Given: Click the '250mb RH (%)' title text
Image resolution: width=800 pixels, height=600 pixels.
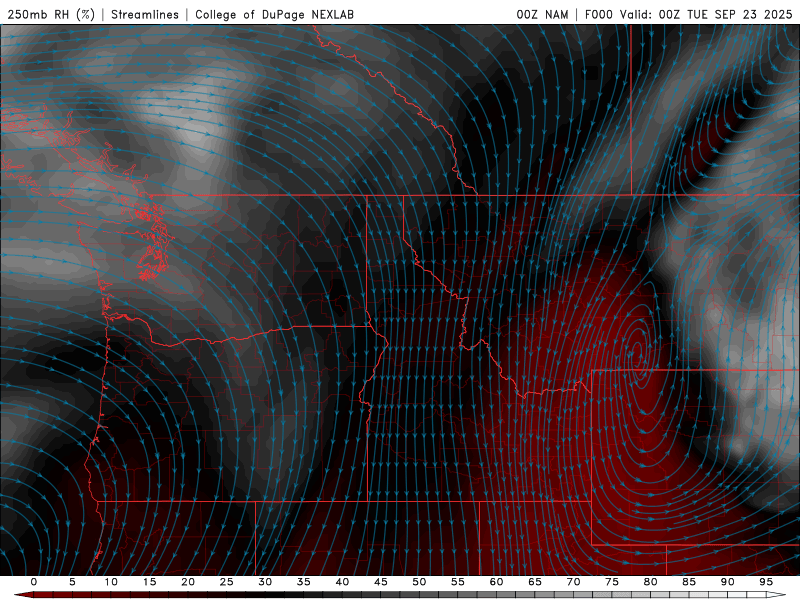Looking at the screenshot, I should [51, 14].
